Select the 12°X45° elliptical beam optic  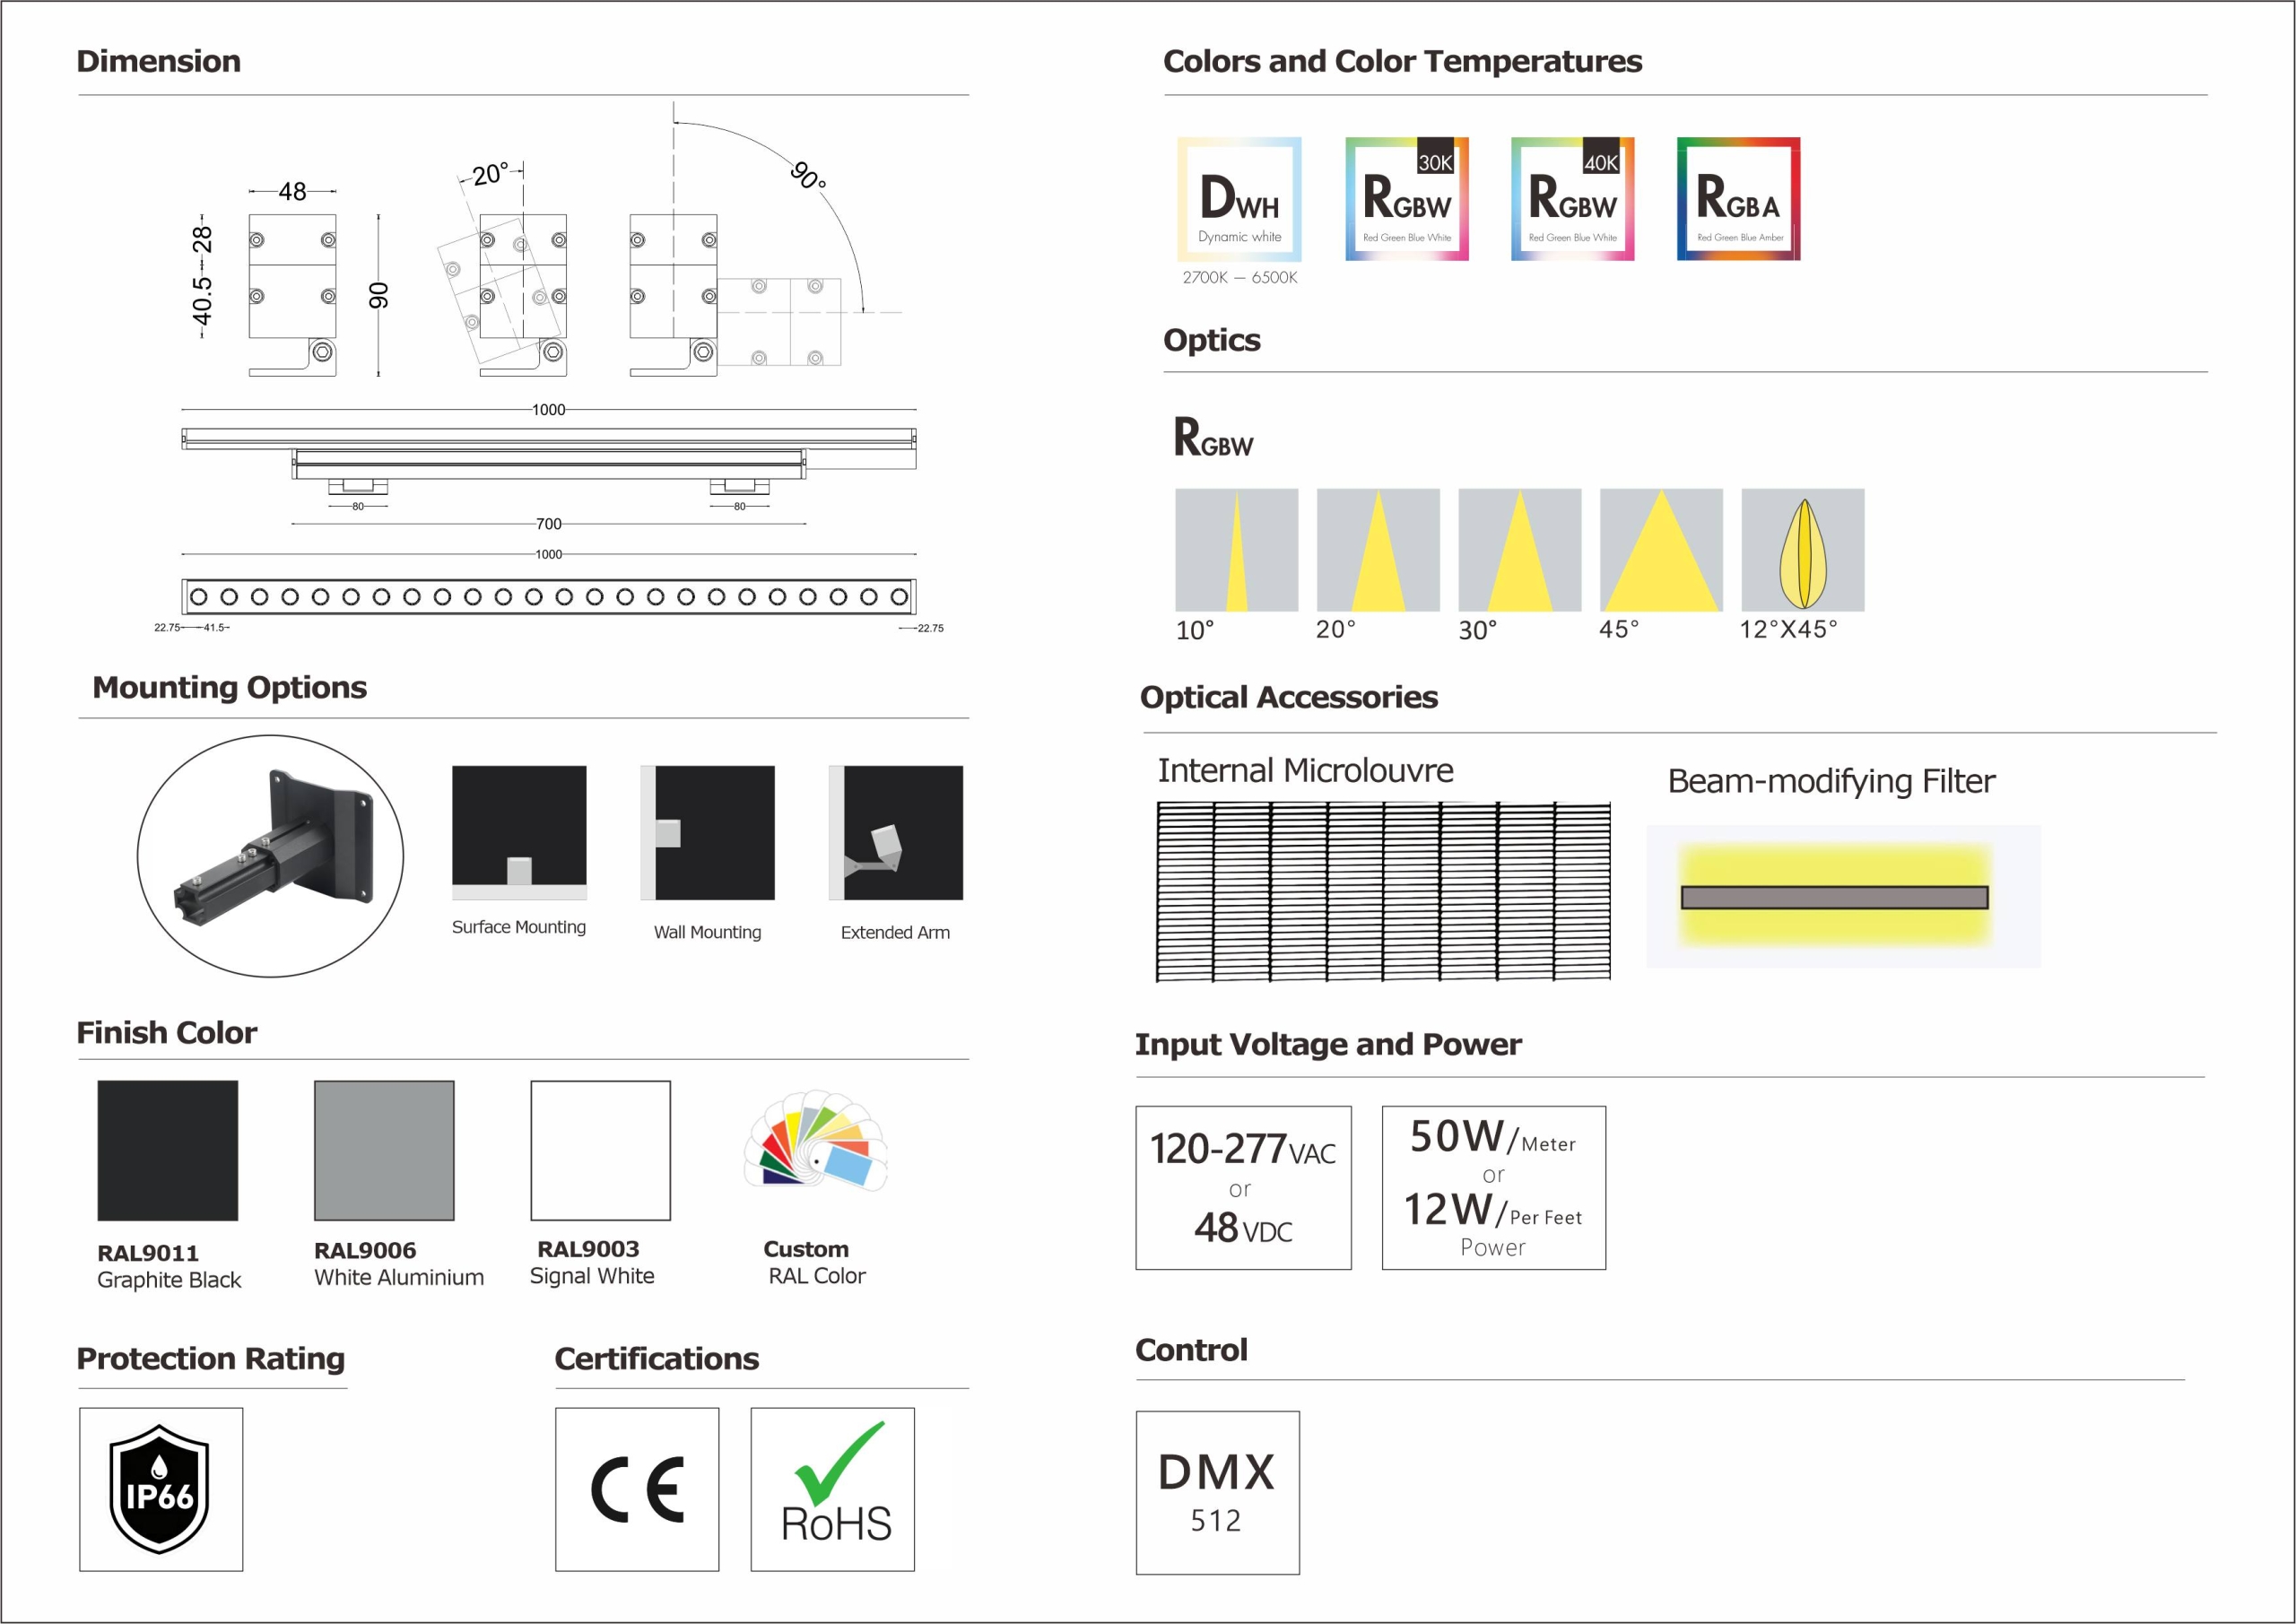[1802, 550]
